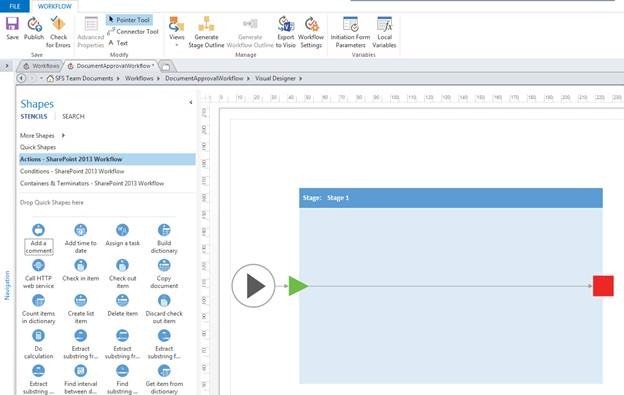The height and width of the screenshot is (395, 624).
Task: Expand the arrow after Workflows breadcrumb
Action: click(158, 79)
